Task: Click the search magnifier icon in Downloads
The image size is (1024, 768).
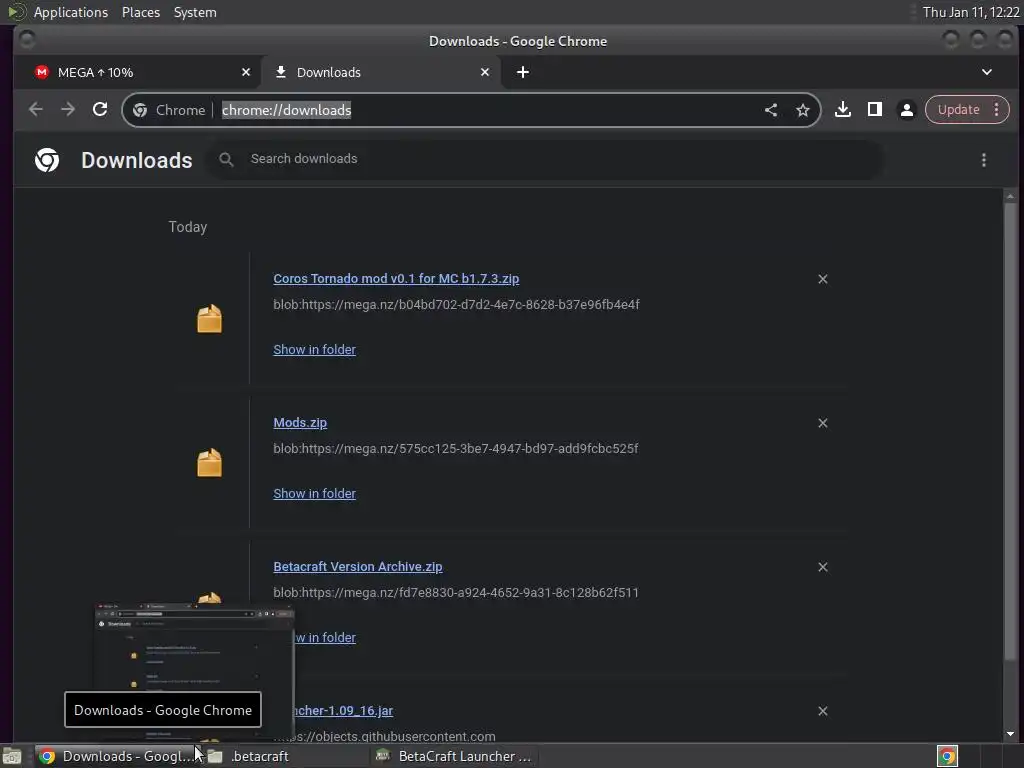Action: coord(226,159)
